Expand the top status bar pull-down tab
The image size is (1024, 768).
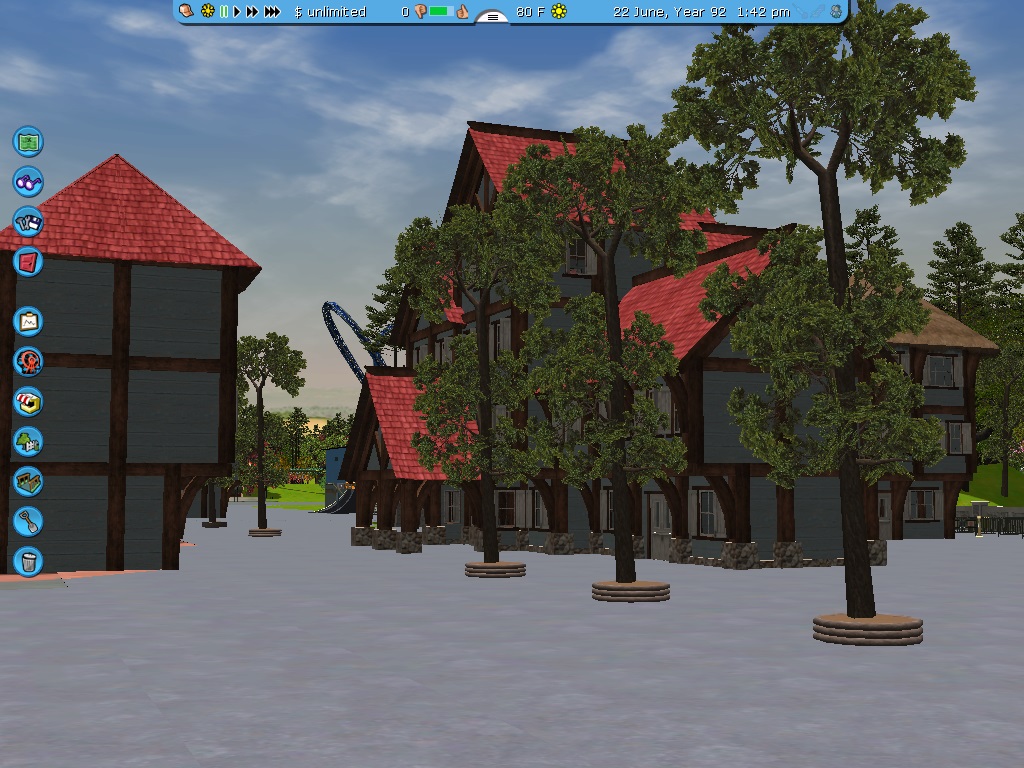[492, 17]
